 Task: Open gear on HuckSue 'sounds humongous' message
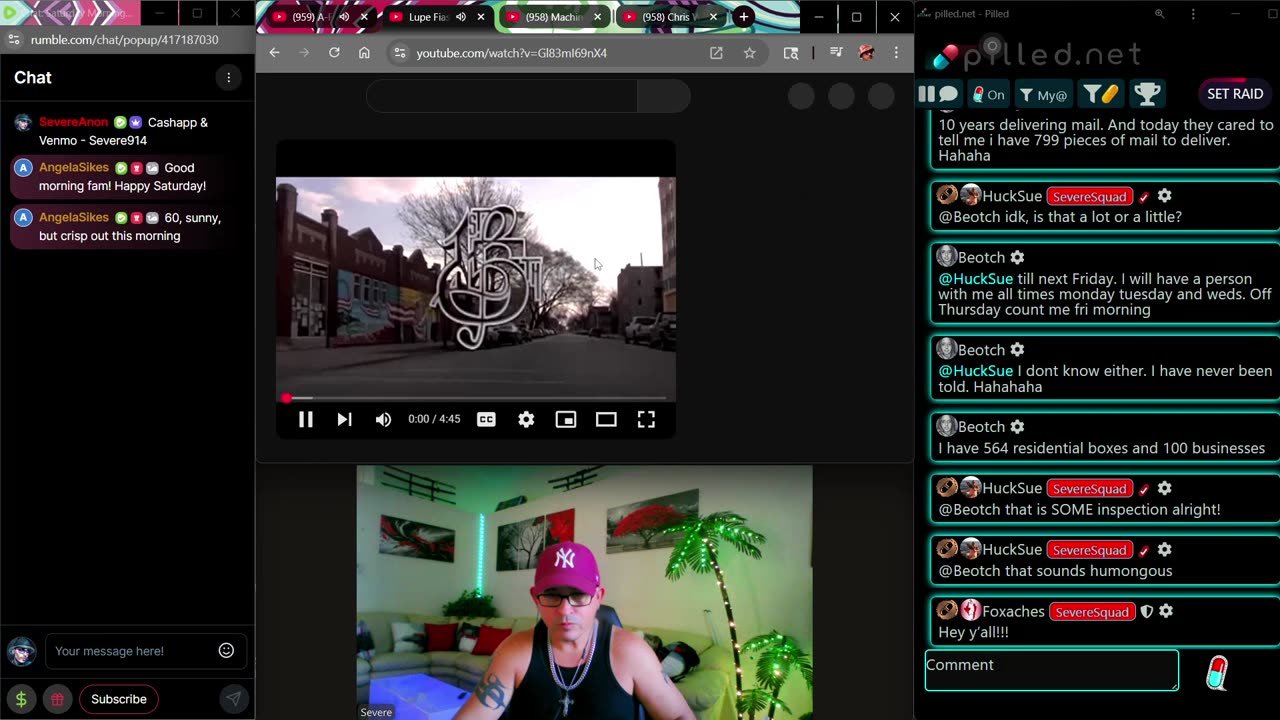pyautogui.click(x=1164, y=550)
